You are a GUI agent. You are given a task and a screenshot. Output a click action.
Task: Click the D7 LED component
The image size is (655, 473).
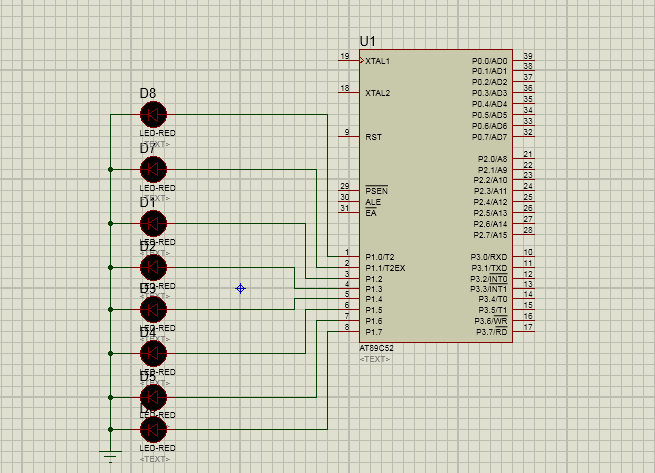tap(153, 169)
